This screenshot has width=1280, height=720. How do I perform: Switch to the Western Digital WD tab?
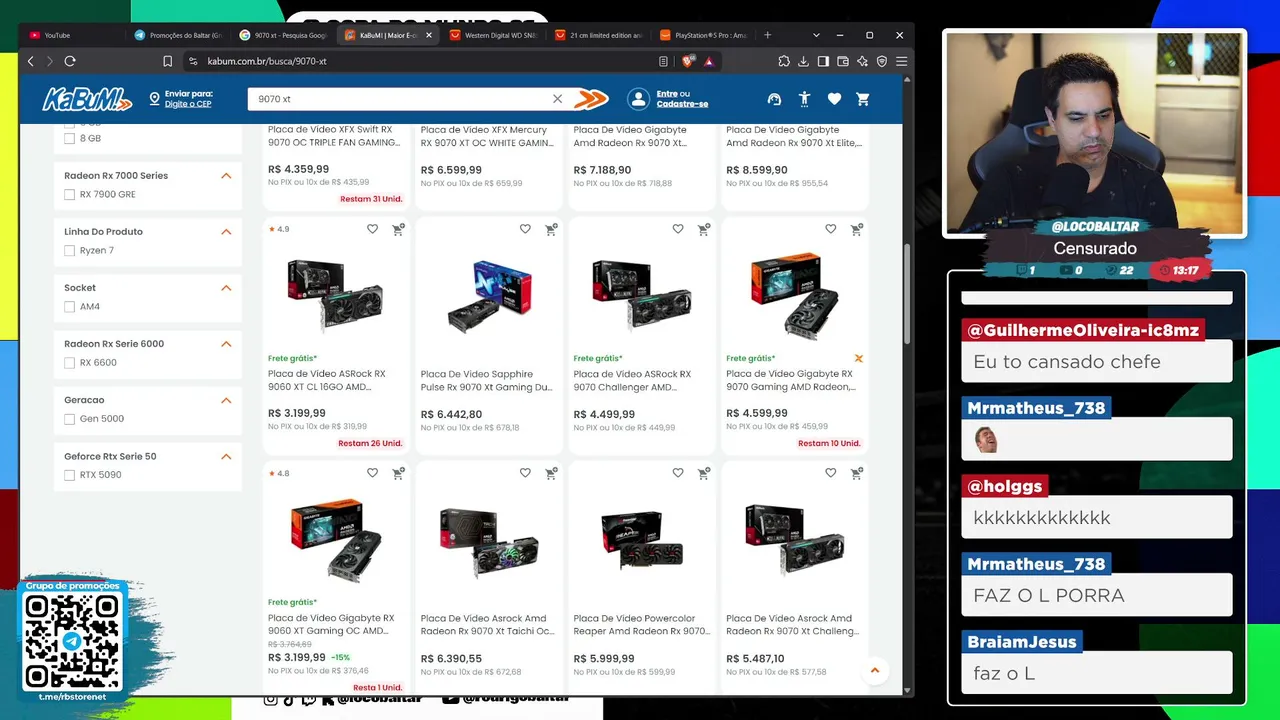(x=495, y=35)
